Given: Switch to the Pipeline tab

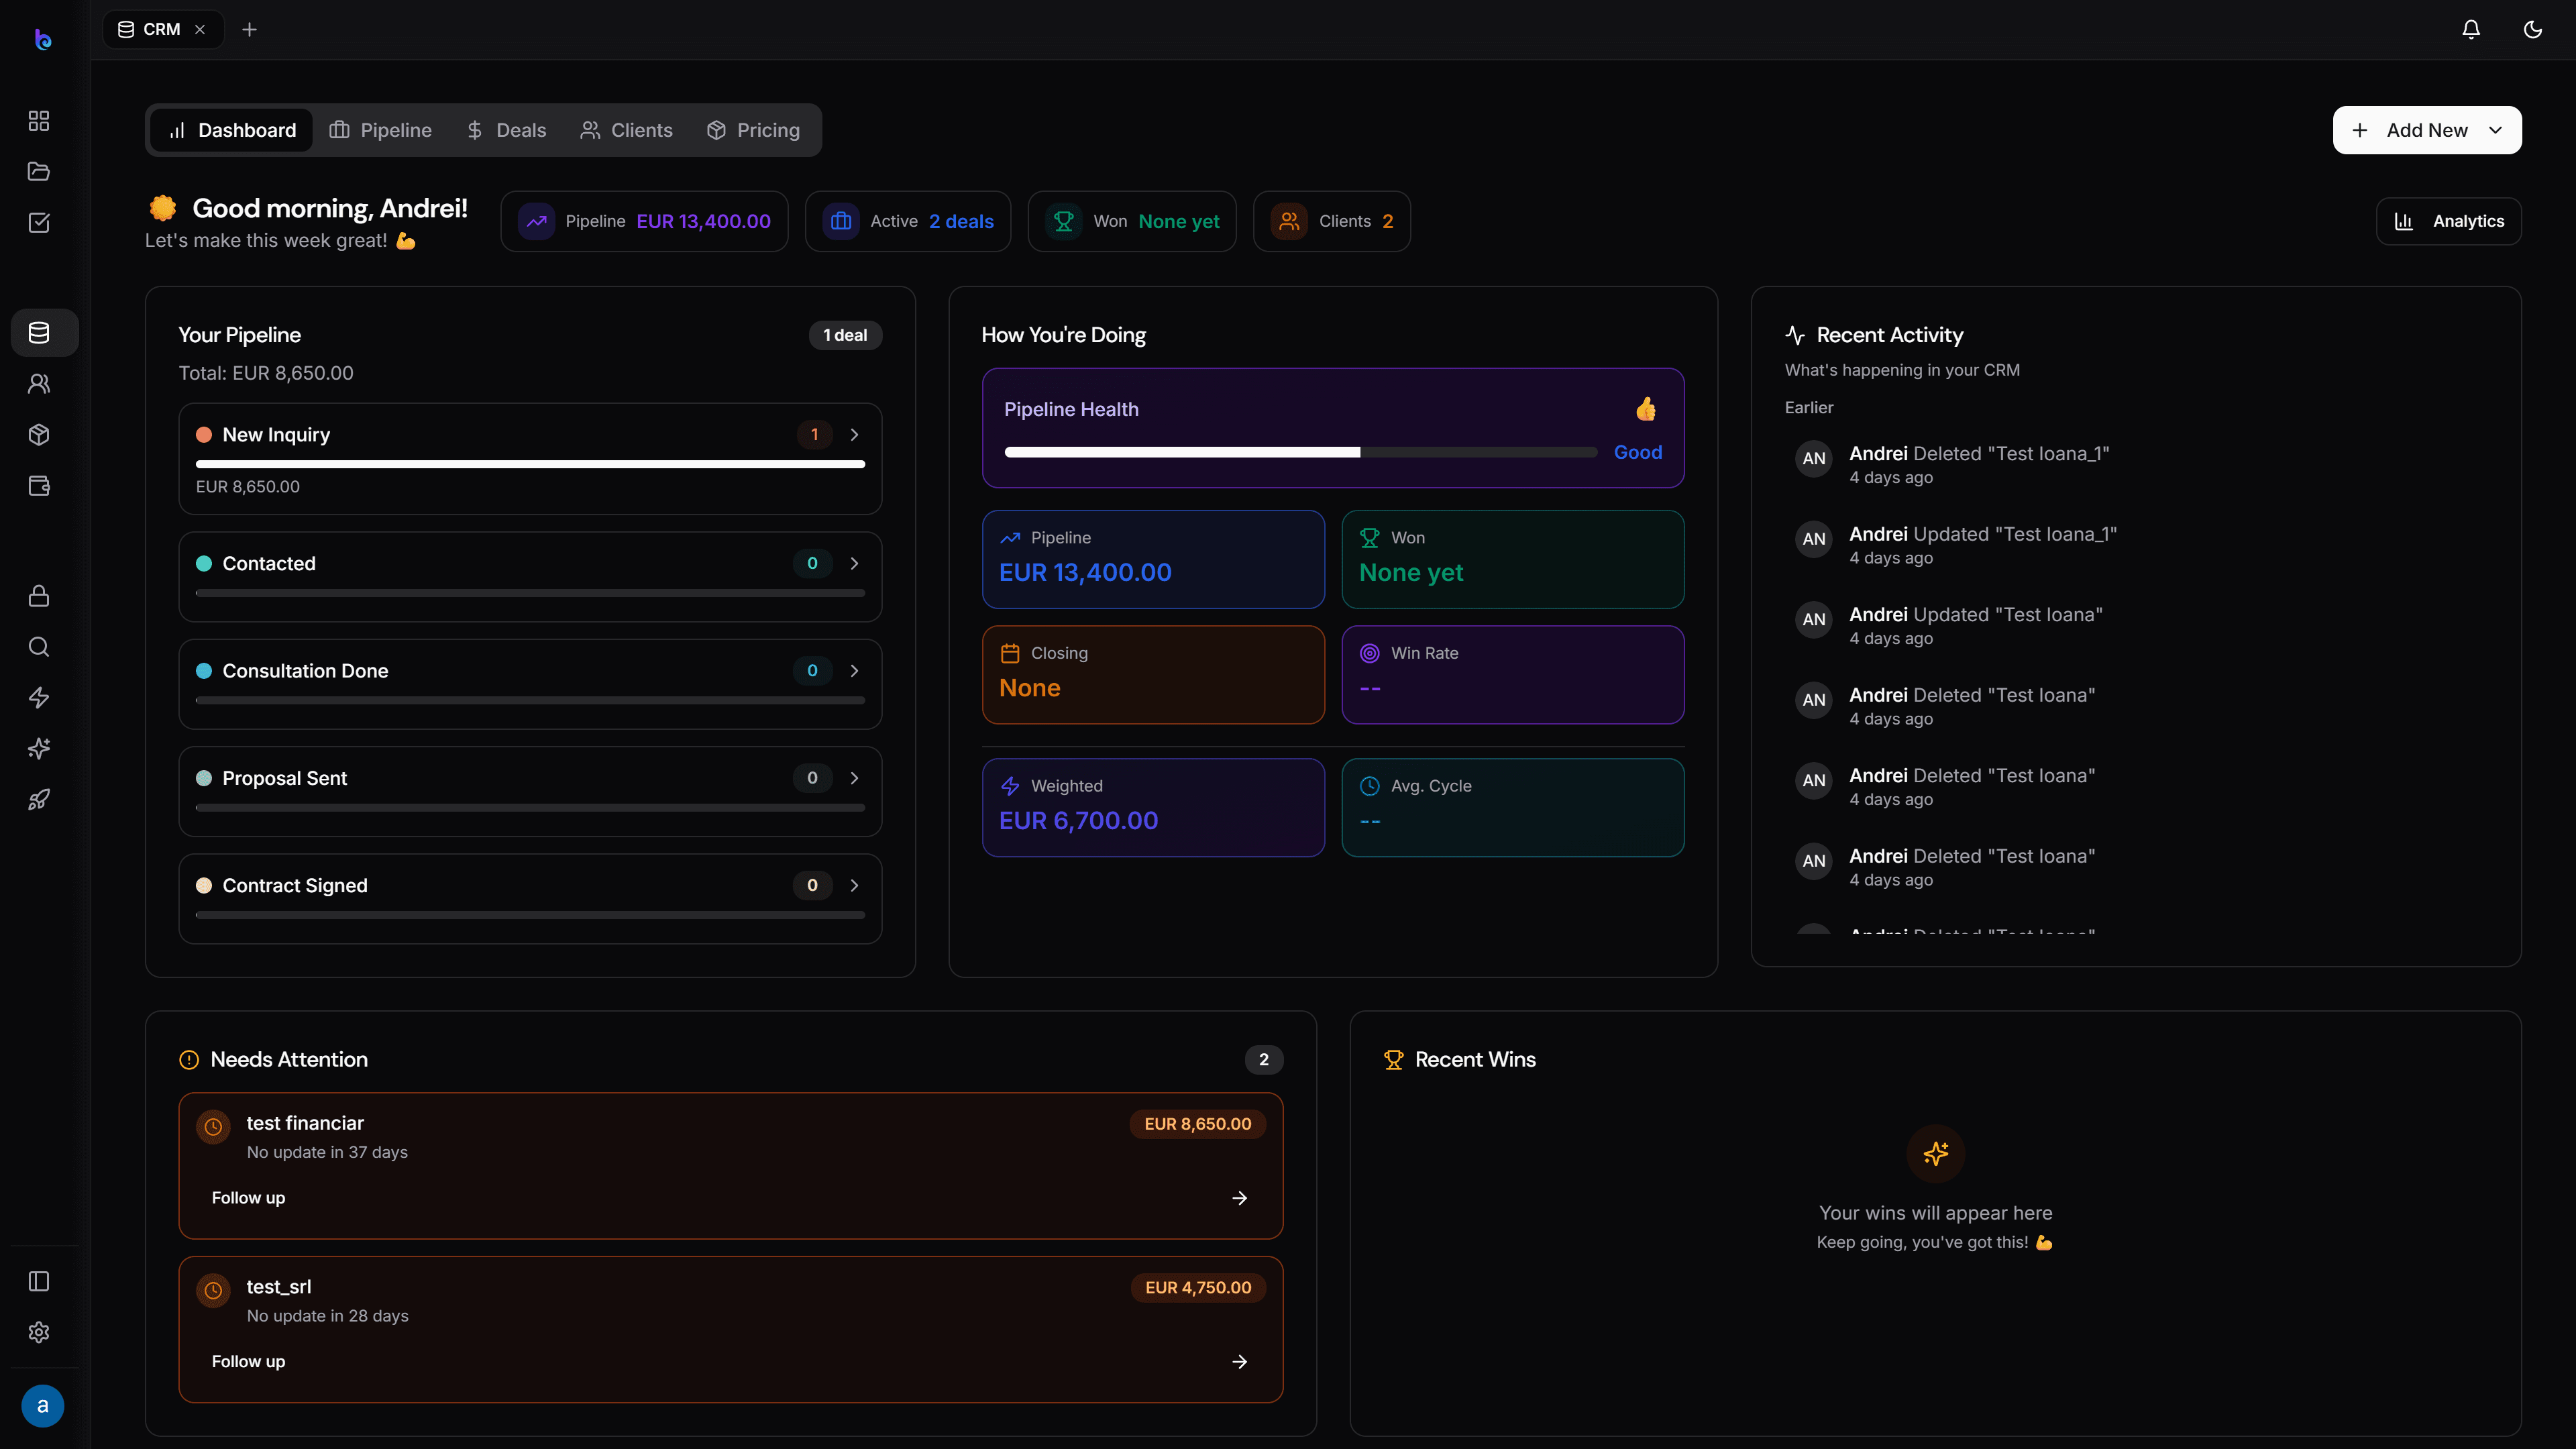Looking at the screenshot, I should point(381,130).
